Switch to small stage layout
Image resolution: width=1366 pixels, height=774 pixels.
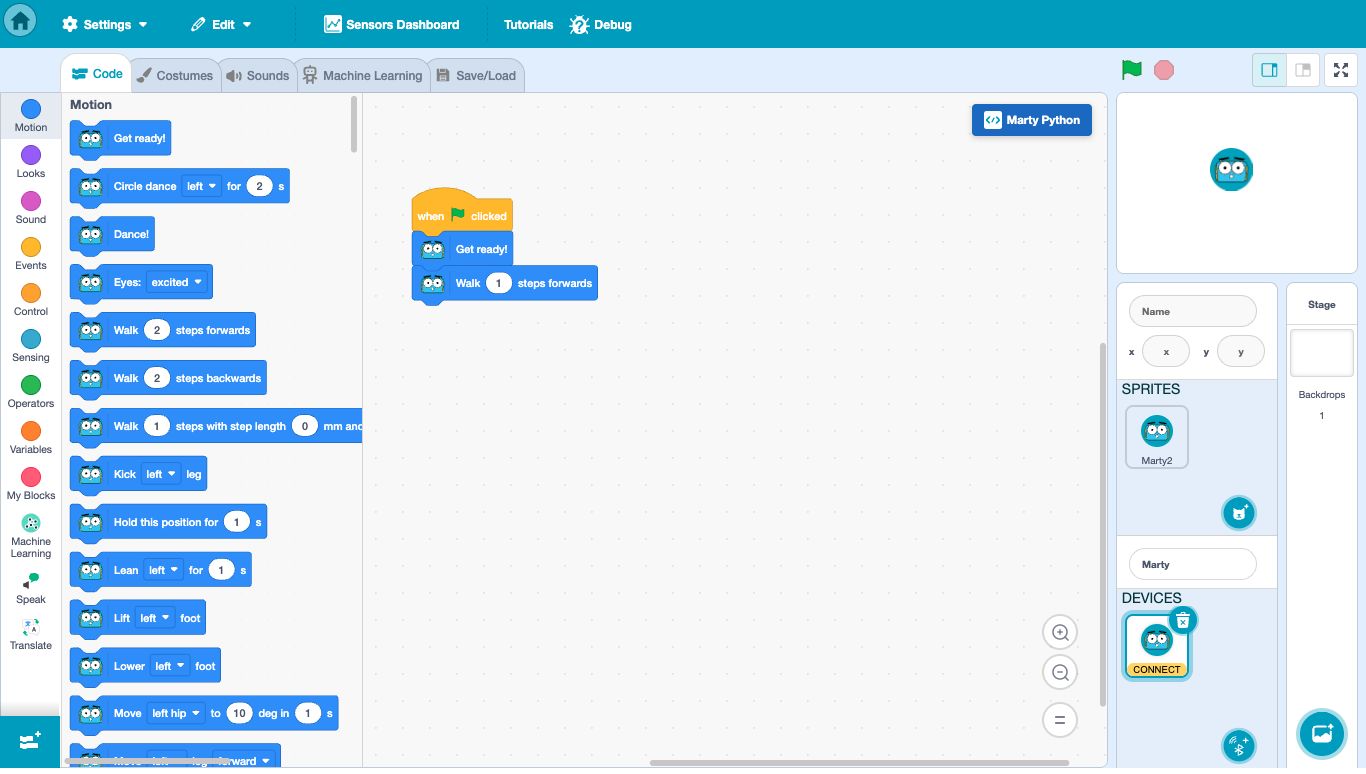(1303, 70)
